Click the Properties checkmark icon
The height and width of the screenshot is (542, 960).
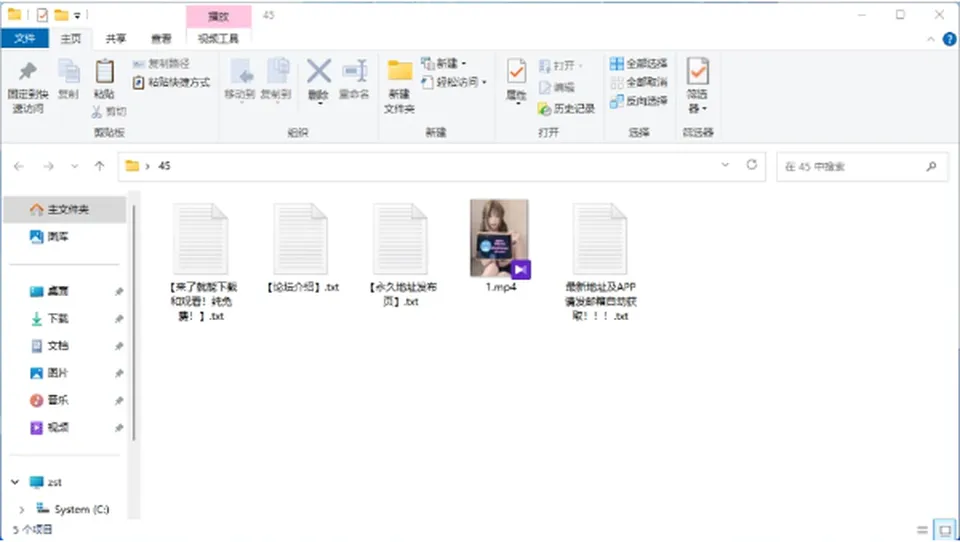pos(517,72)
